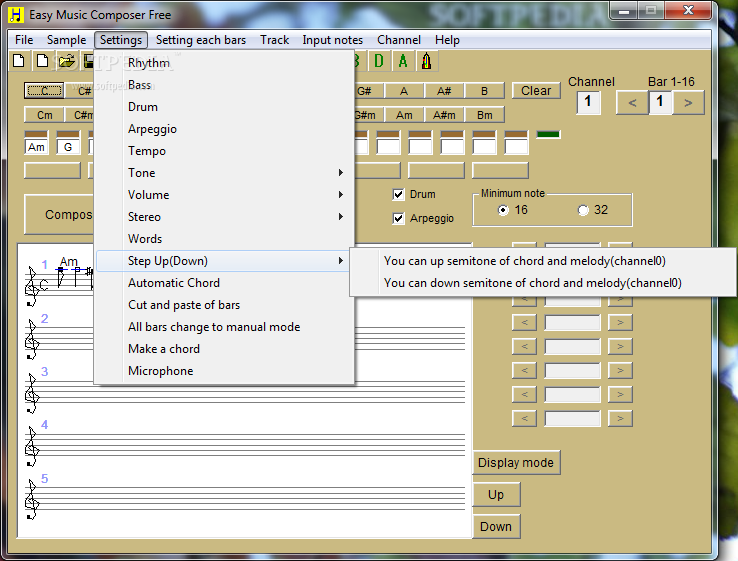Screen dimensions: 738x561
Task: Select Automatic Chord menu entry
Action: (x=225, y=283)
